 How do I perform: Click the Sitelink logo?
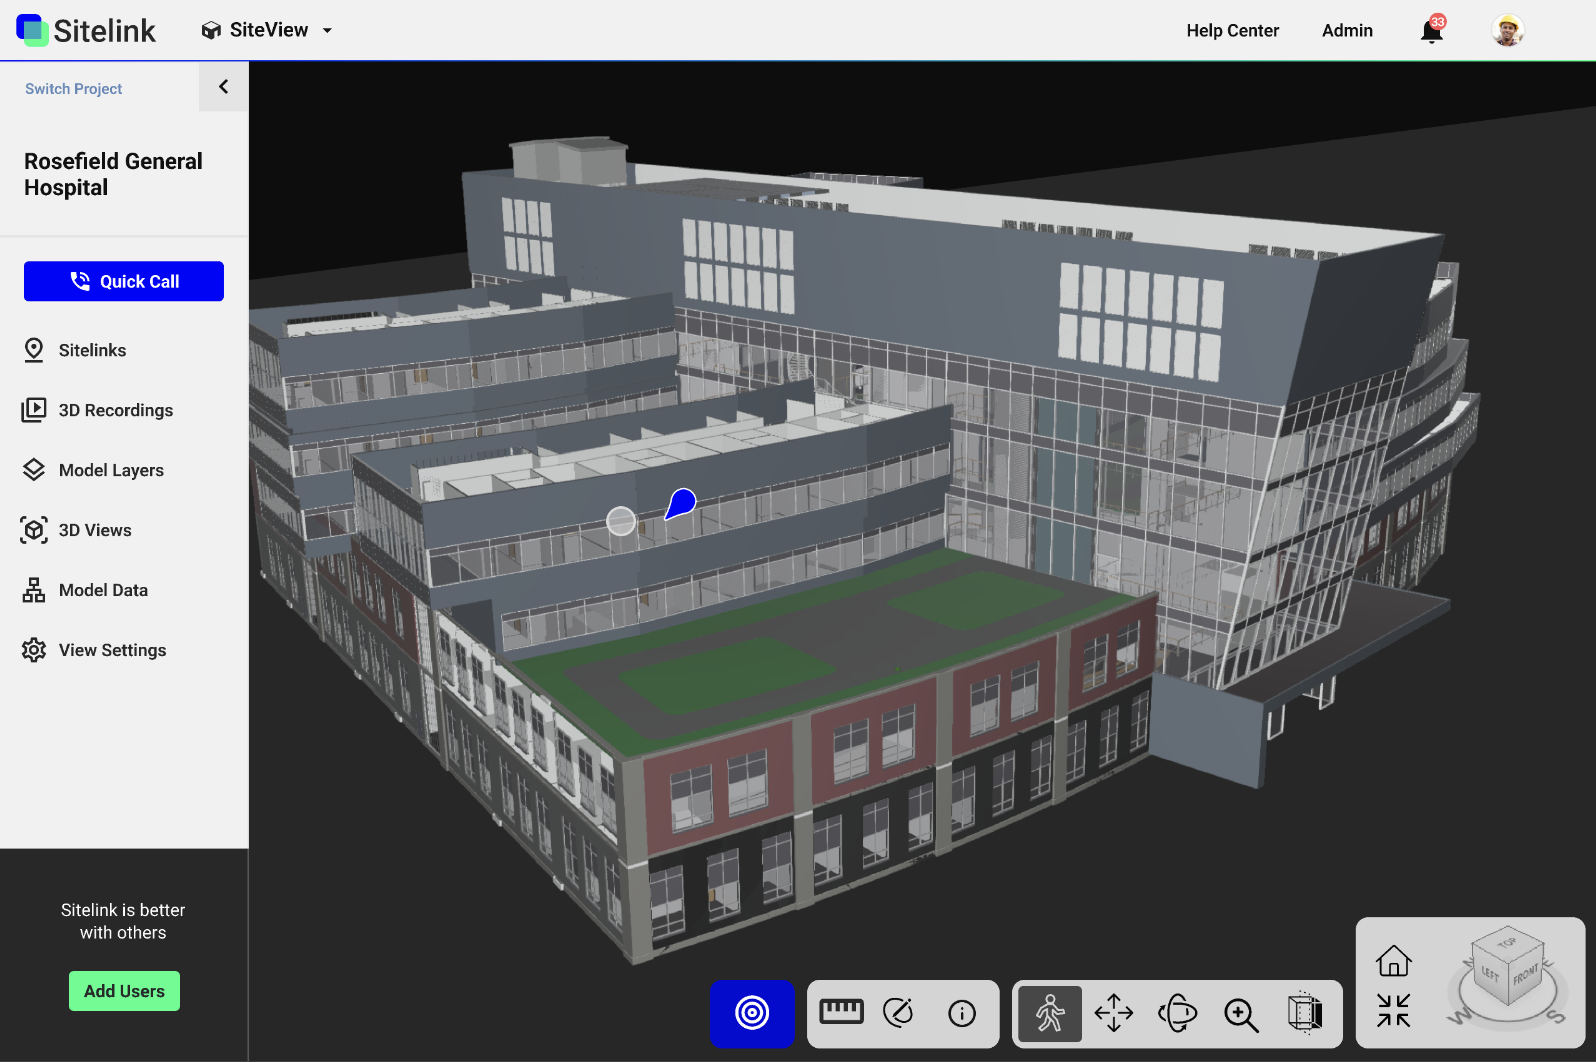tap(86, 30)
